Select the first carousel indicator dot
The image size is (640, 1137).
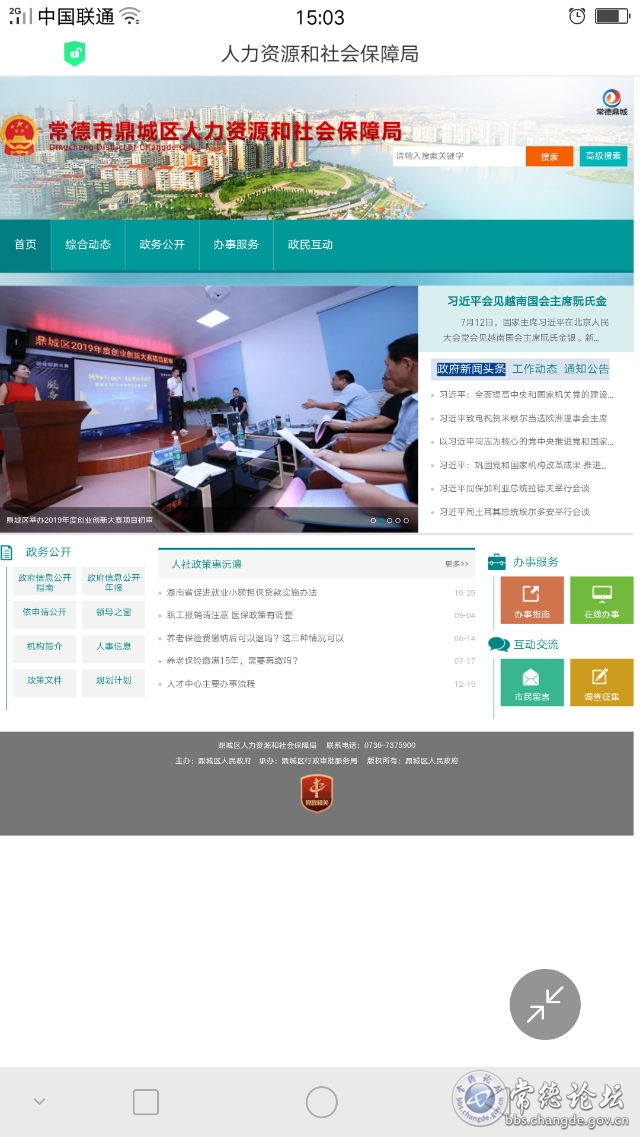click(x=374, y=521)
